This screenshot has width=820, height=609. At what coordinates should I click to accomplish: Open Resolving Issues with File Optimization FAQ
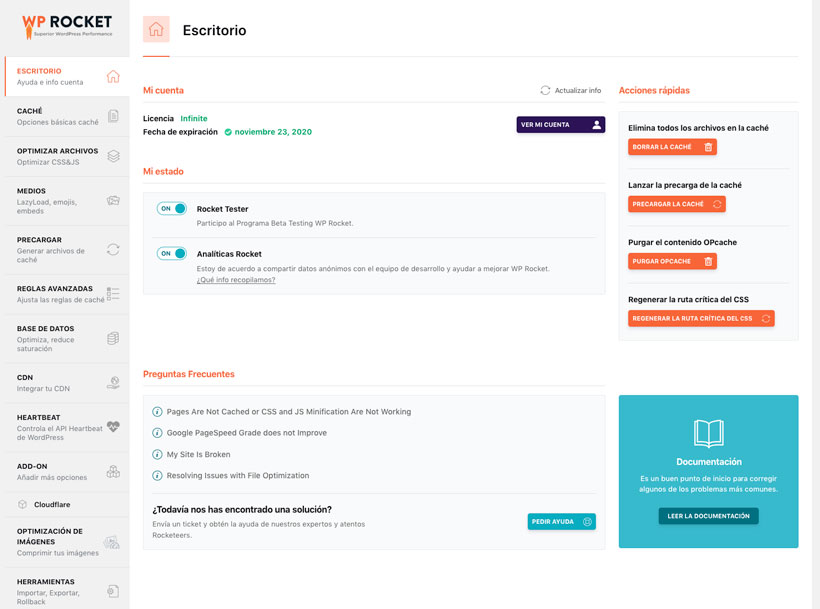click(x=238, y=475)
